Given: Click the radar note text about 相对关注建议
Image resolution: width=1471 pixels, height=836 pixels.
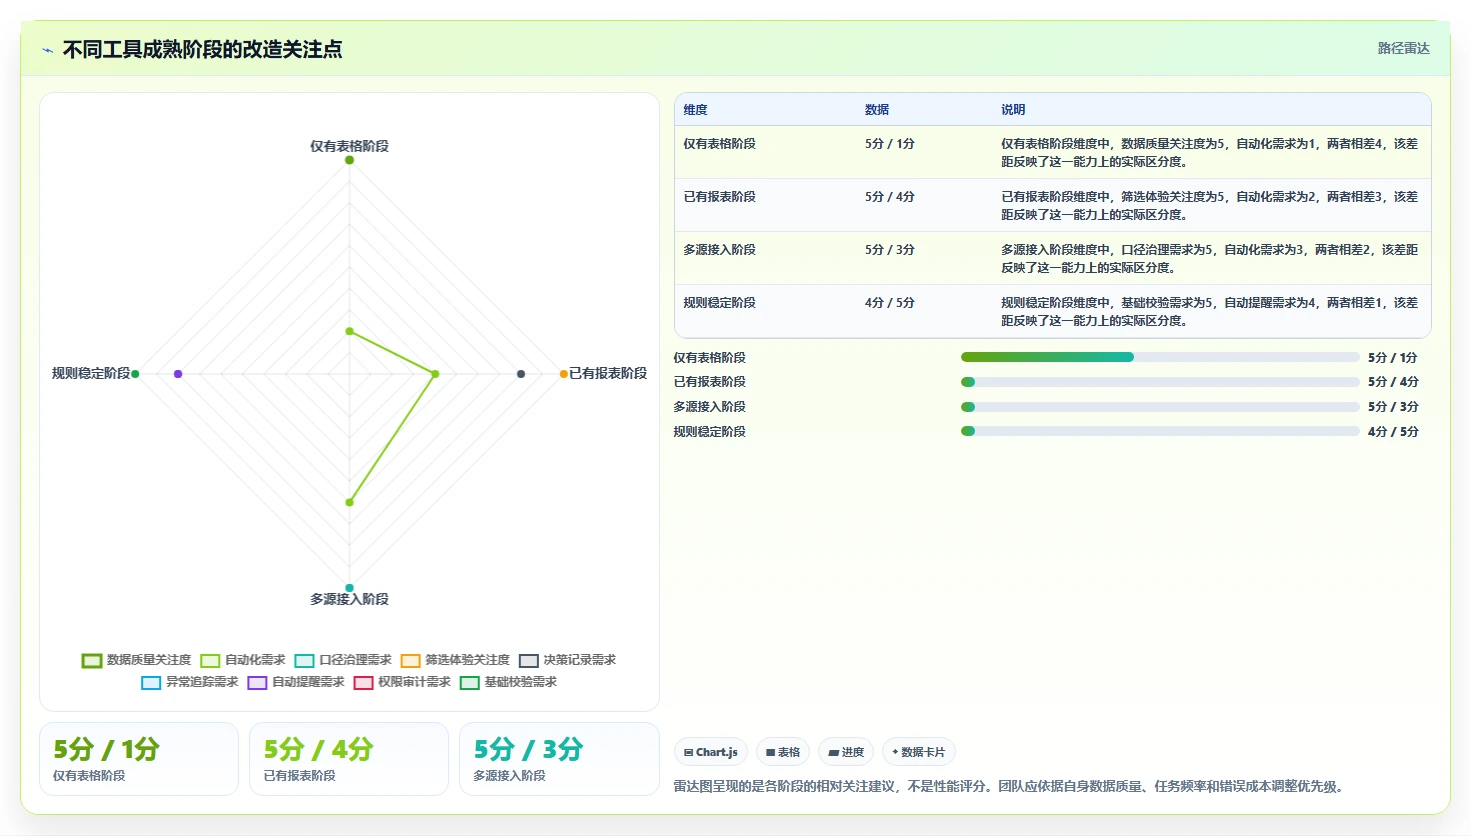Looking at the screenshot, I should (x=1009, y=786).
